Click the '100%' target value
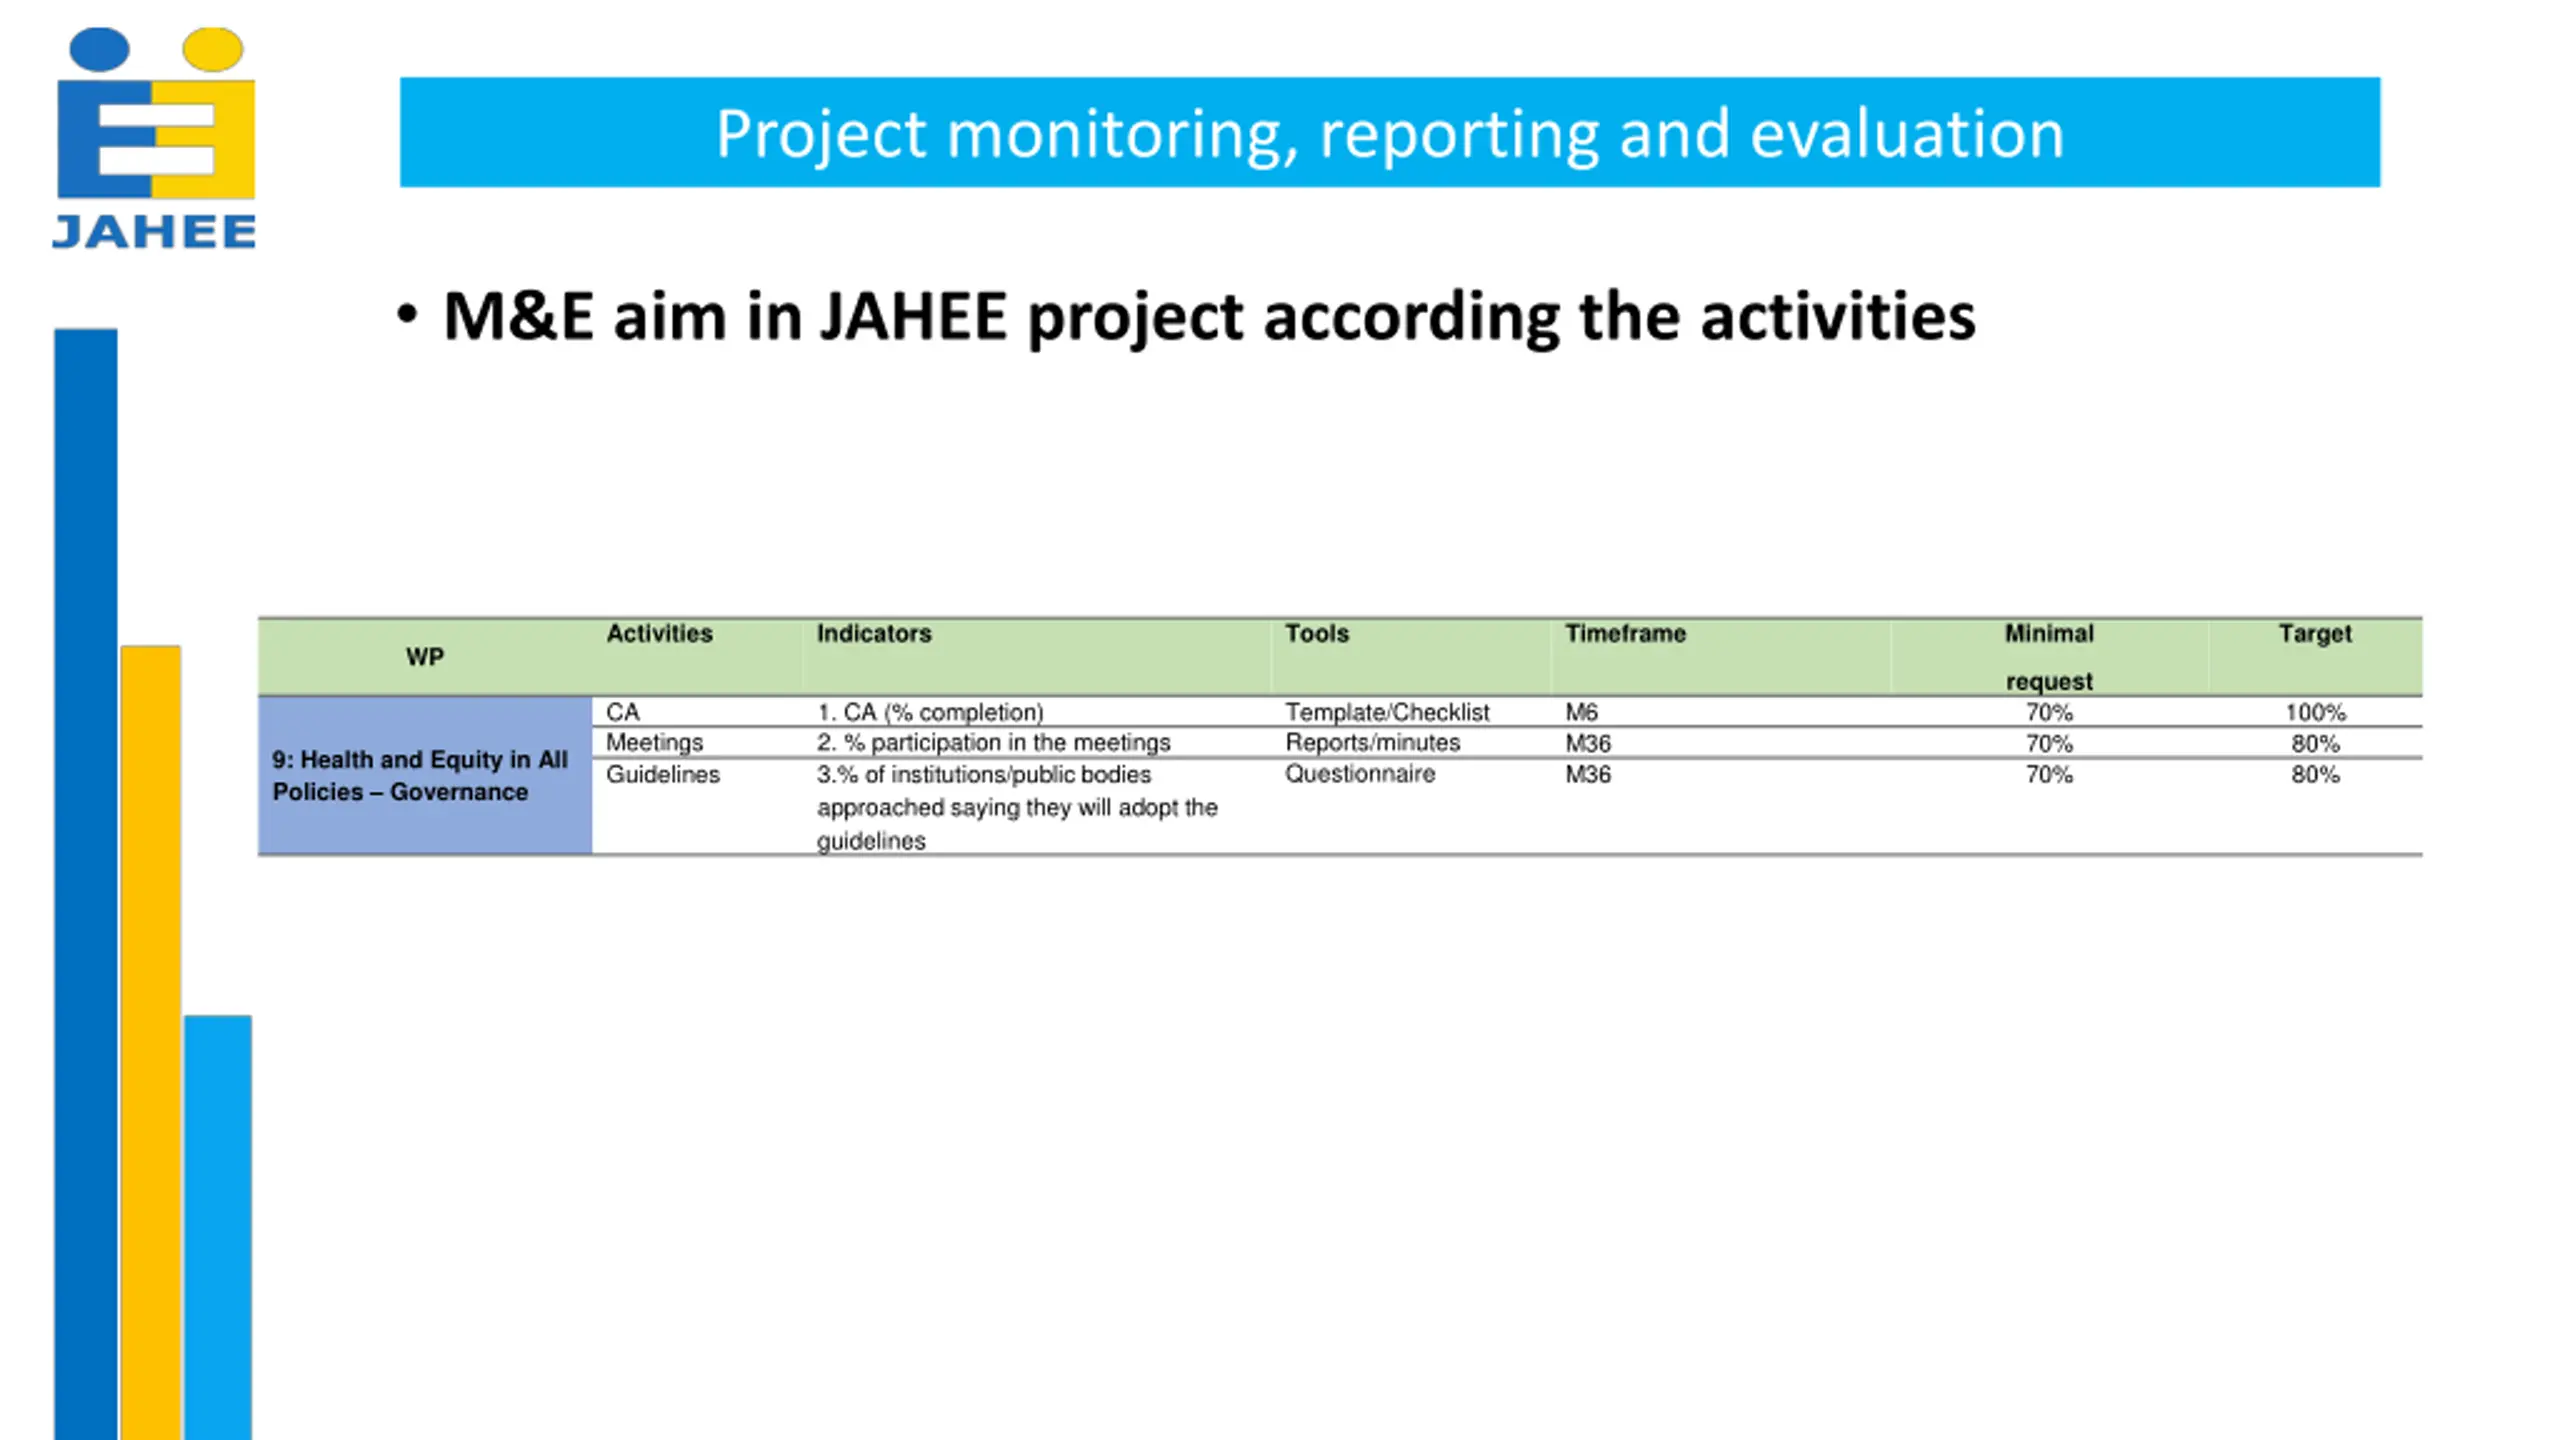Image resolution: width=2560 pixels, height=1440 pixels. click(2315, 712)
